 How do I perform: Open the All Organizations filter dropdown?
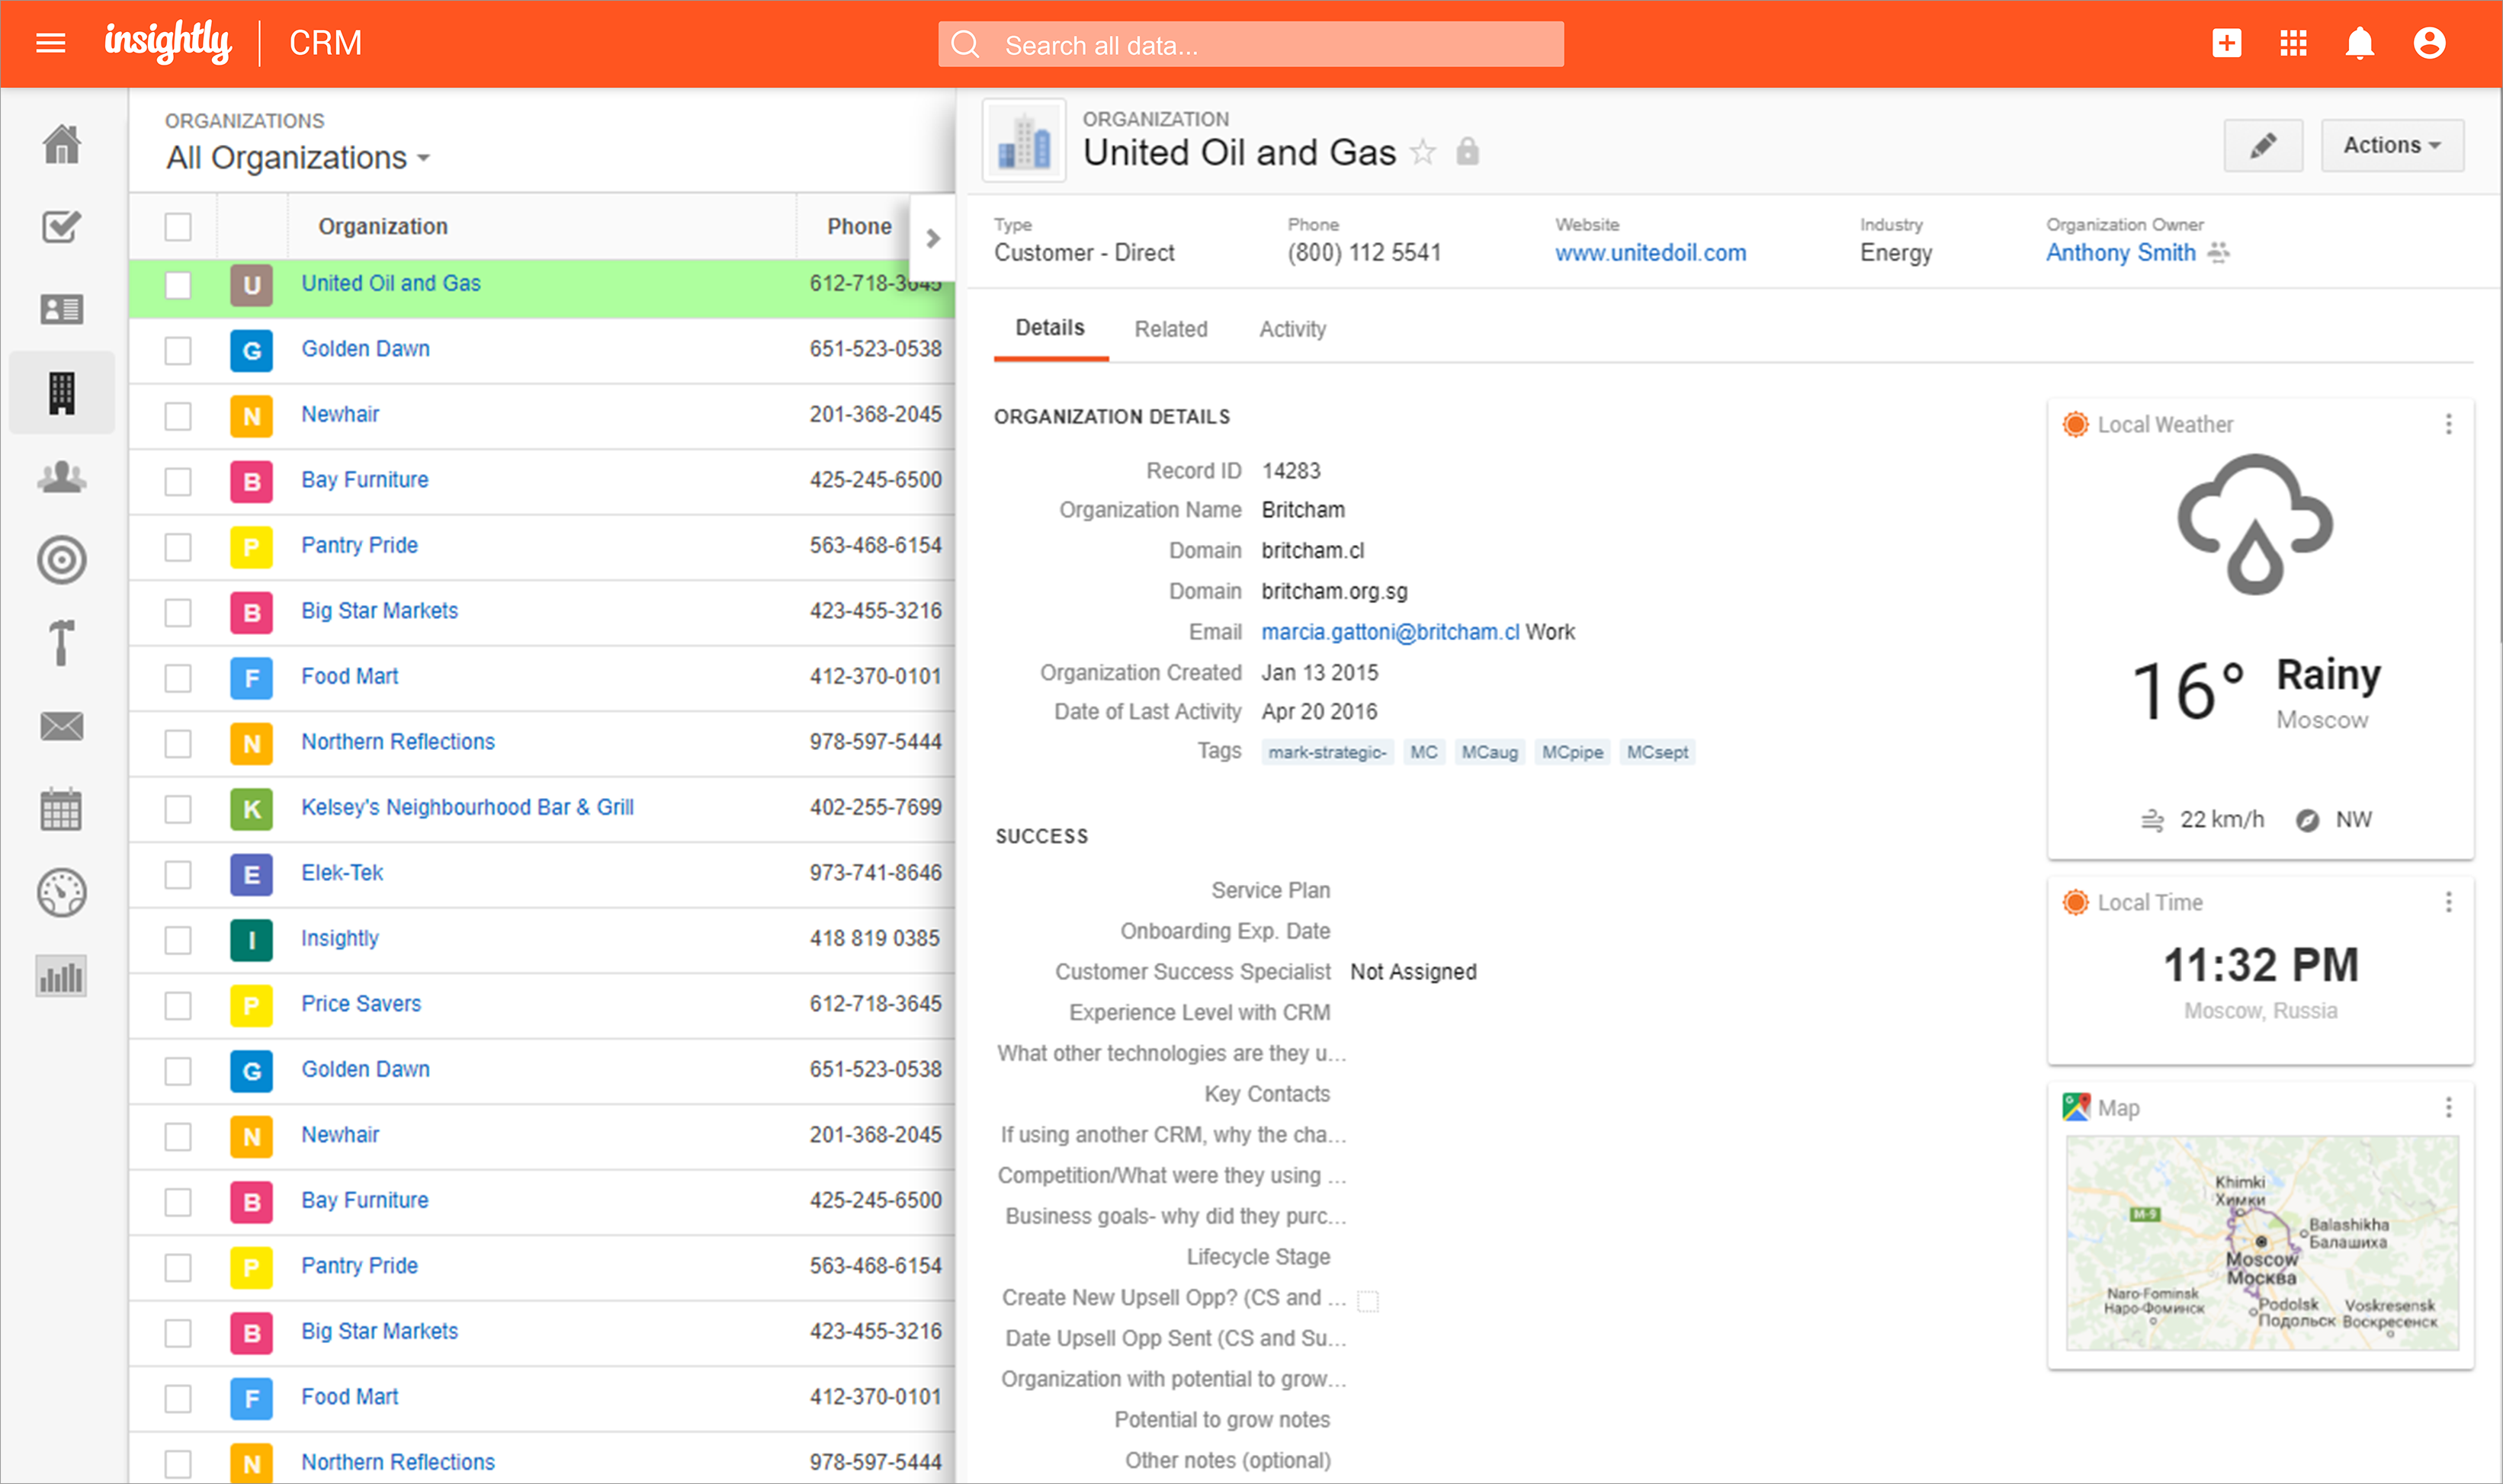[x=296, y=157]
